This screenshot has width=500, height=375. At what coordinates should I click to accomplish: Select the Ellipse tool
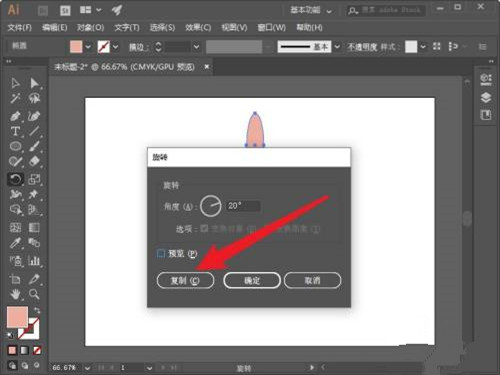click(15, 146)
